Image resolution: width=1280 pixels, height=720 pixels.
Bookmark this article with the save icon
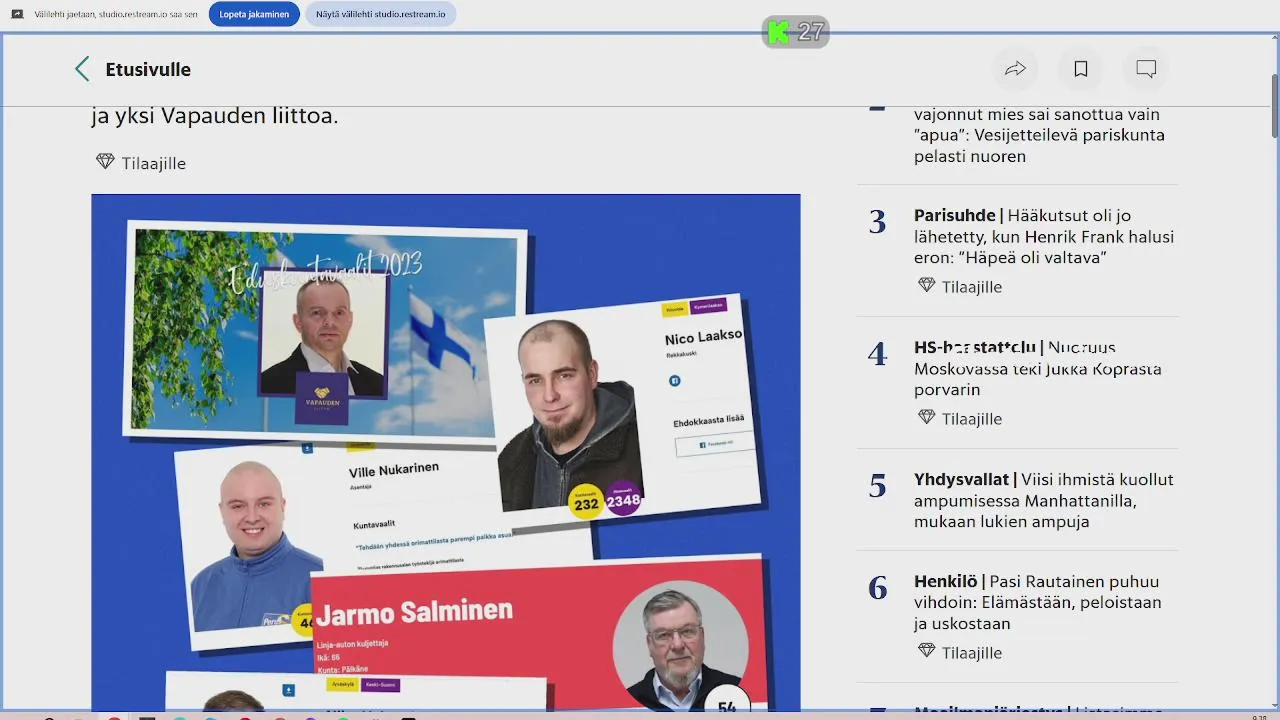(x=1081, y=69)
